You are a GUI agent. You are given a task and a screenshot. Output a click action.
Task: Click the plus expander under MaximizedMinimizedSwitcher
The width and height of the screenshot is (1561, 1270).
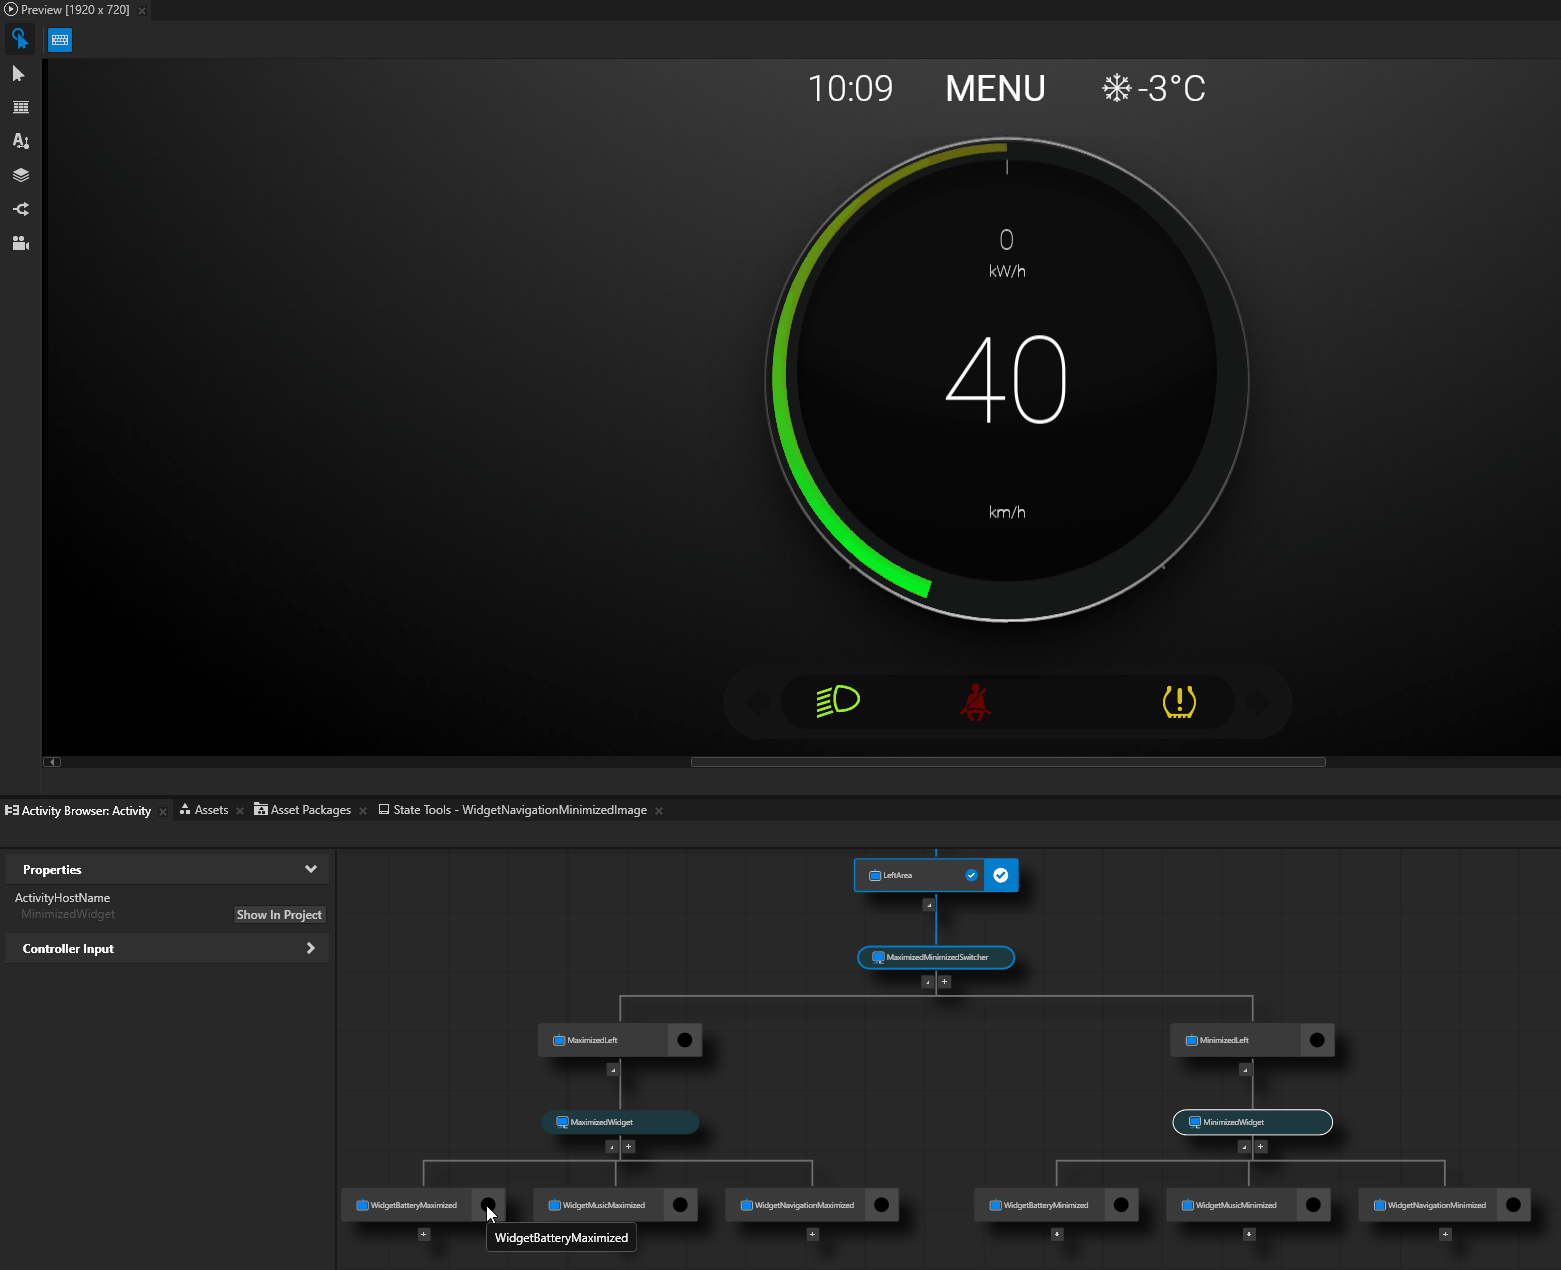[x=944, y=981]
